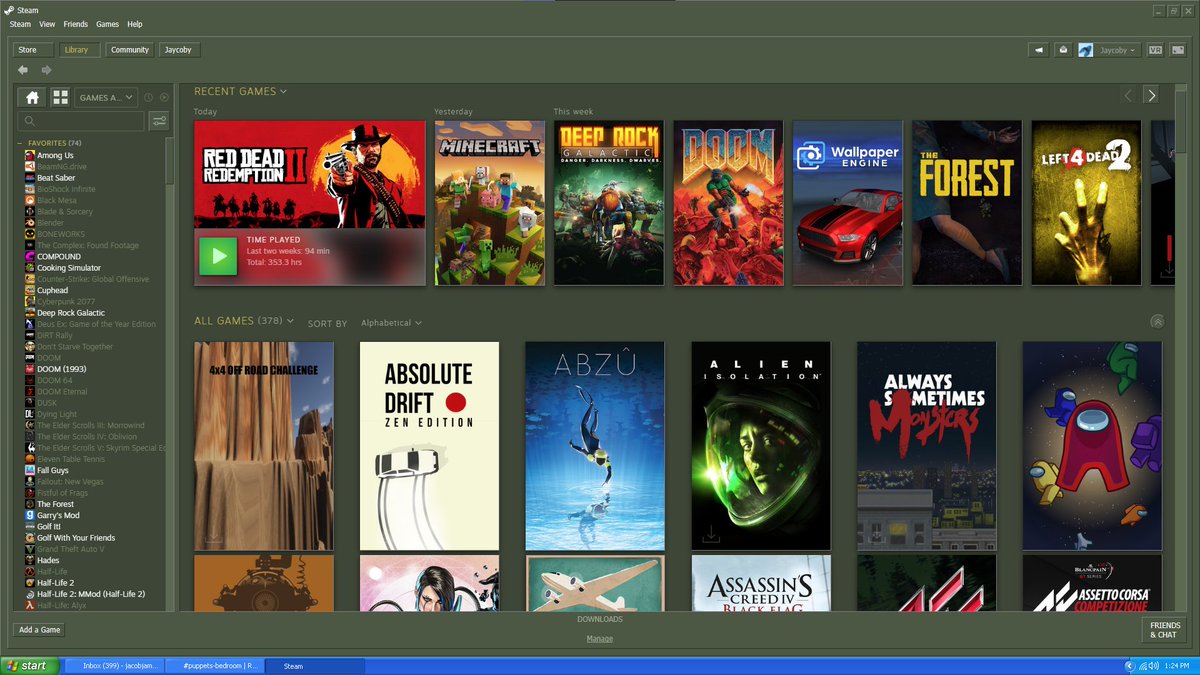Switch to the #puppets-bedroom taskbar window
The height and width of the screenshot is (675, 1200).
tap(213, 665)
